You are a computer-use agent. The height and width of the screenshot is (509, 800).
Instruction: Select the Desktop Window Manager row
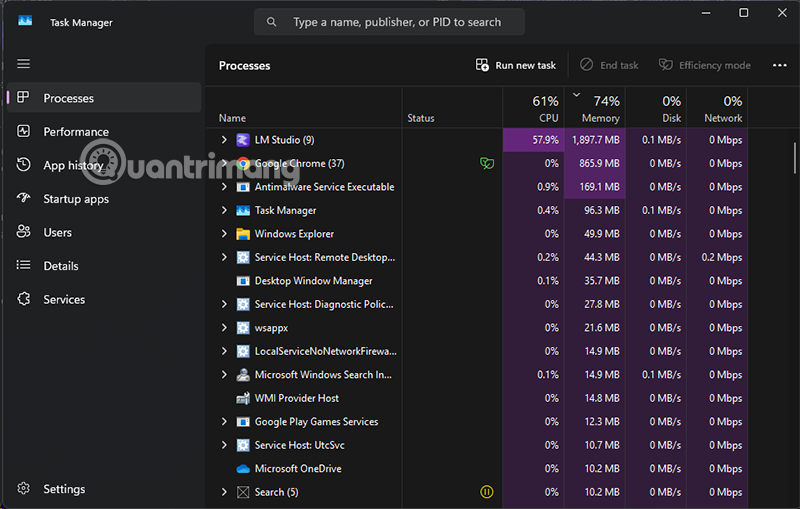[x=477, y=281]
